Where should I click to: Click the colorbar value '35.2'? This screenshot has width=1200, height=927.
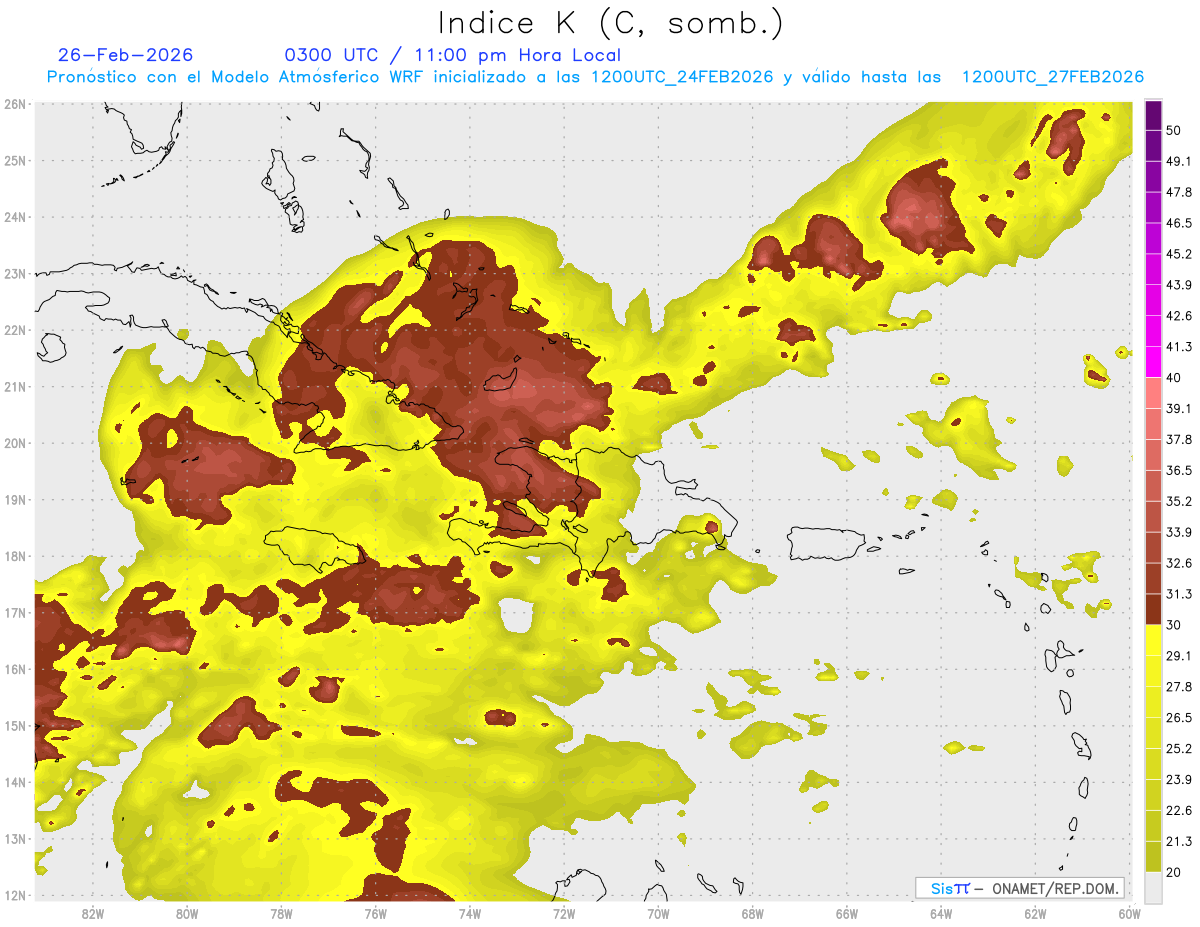(1178, 501)
